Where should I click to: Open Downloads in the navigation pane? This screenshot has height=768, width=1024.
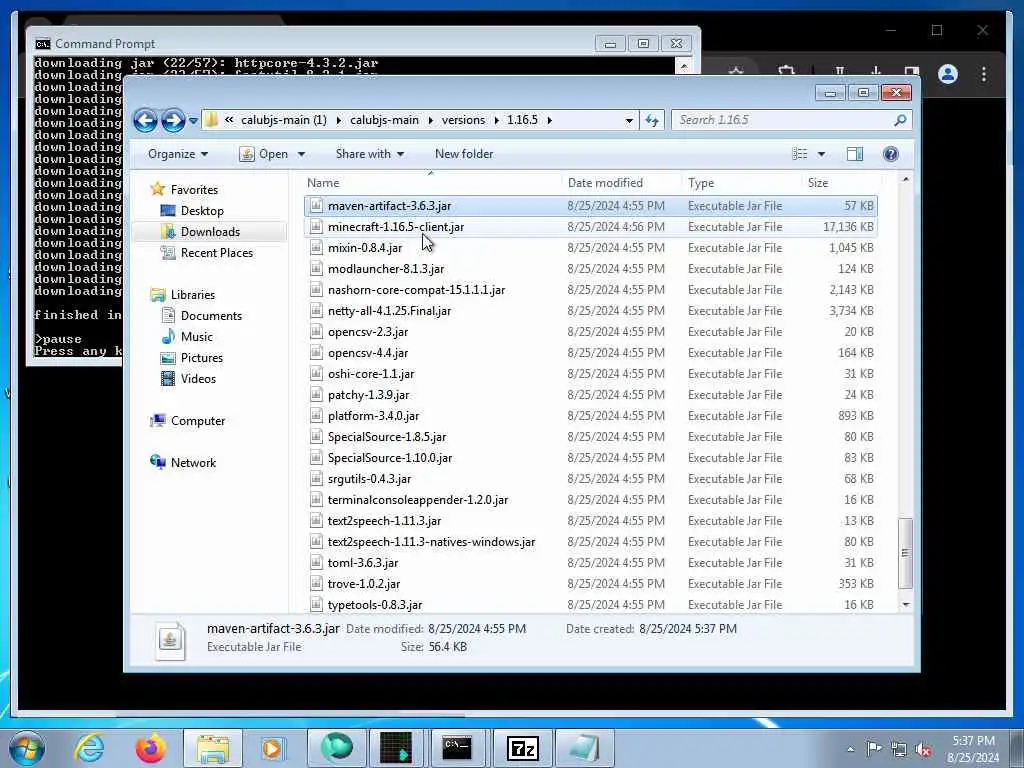pyautogui.click(x=210, y=232)
